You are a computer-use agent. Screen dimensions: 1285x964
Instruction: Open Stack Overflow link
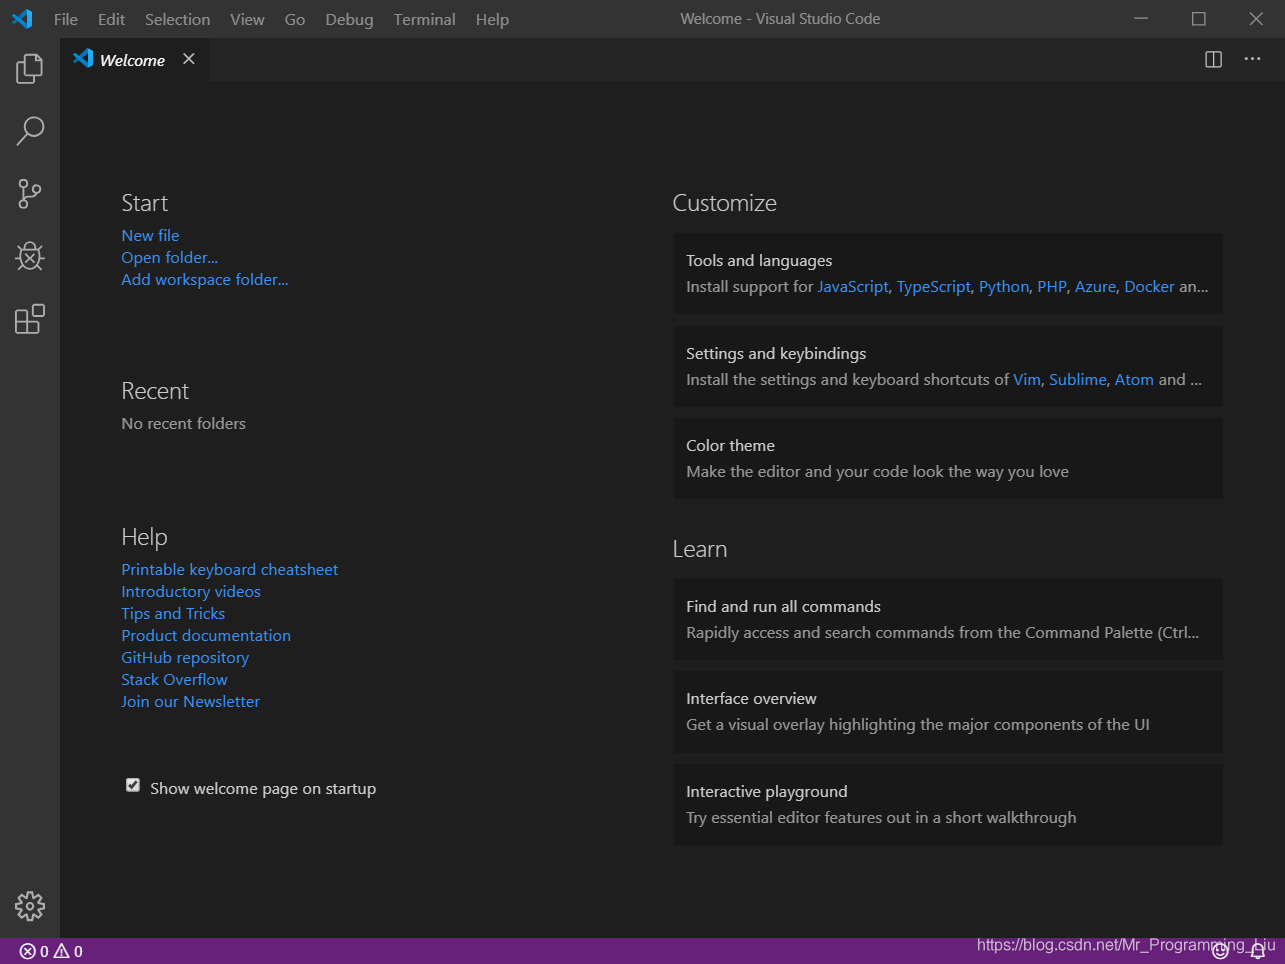point(174,680)
